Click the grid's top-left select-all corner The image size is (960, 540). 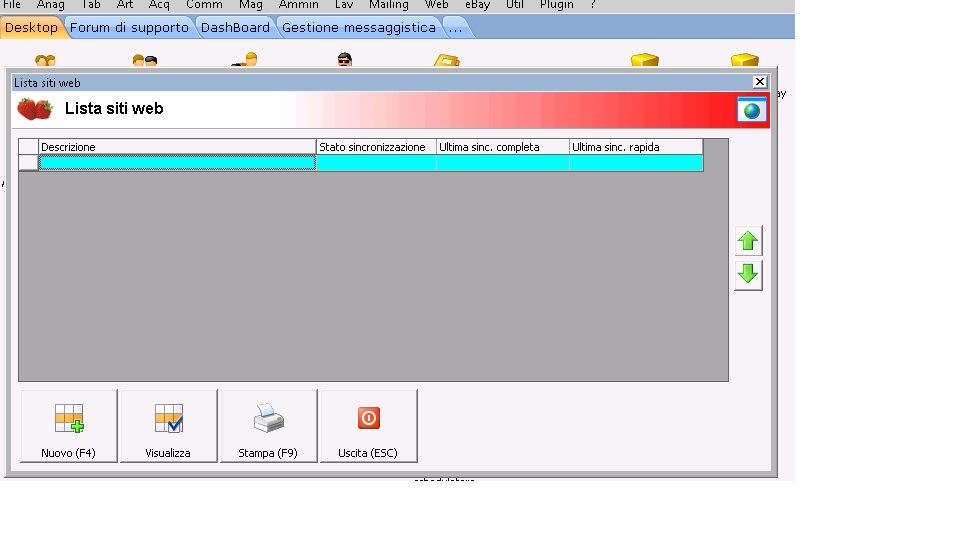pos(28,147)
